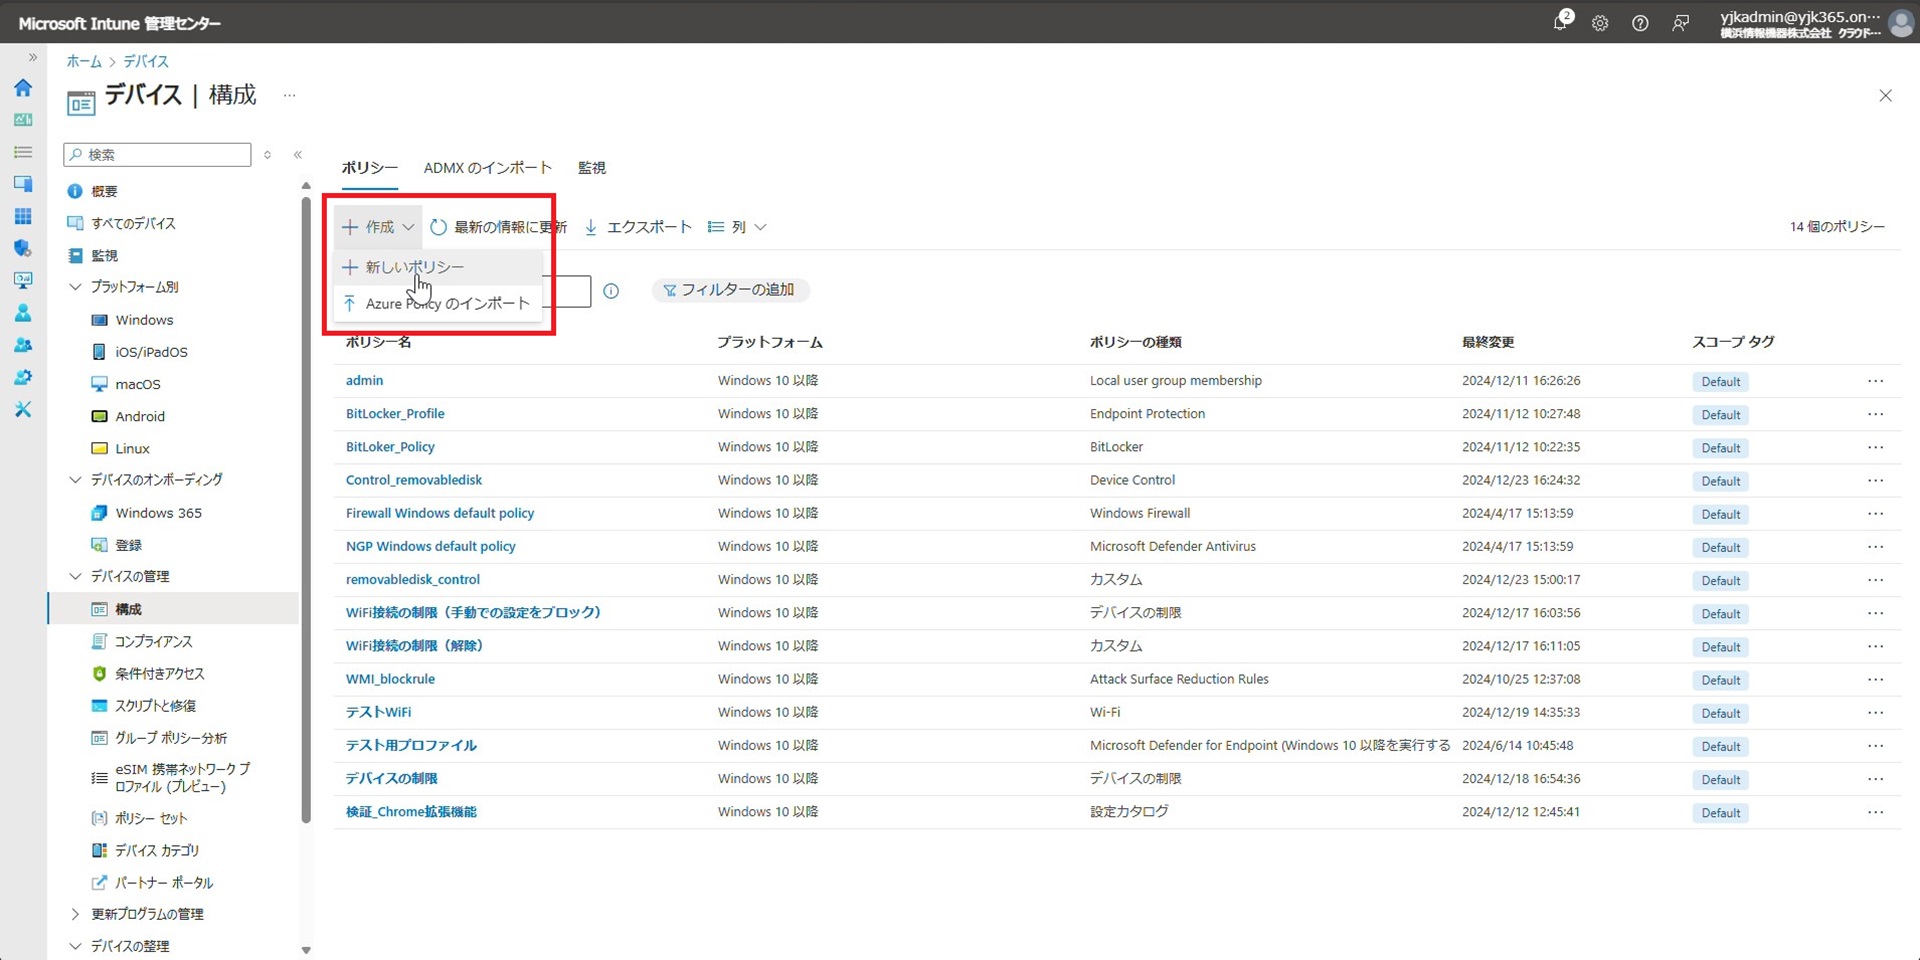Open iOS/iPadOS in platform tree
Screen dimensions: 1920x960
(151, 352)
